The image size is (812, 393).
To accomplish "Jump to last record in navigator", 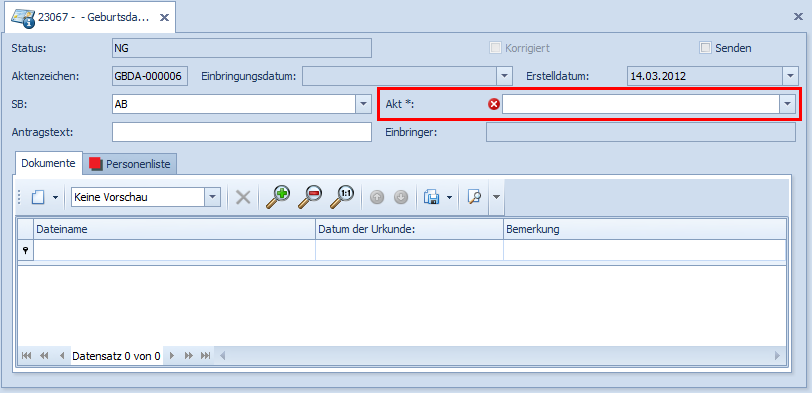I will point(206,356).
